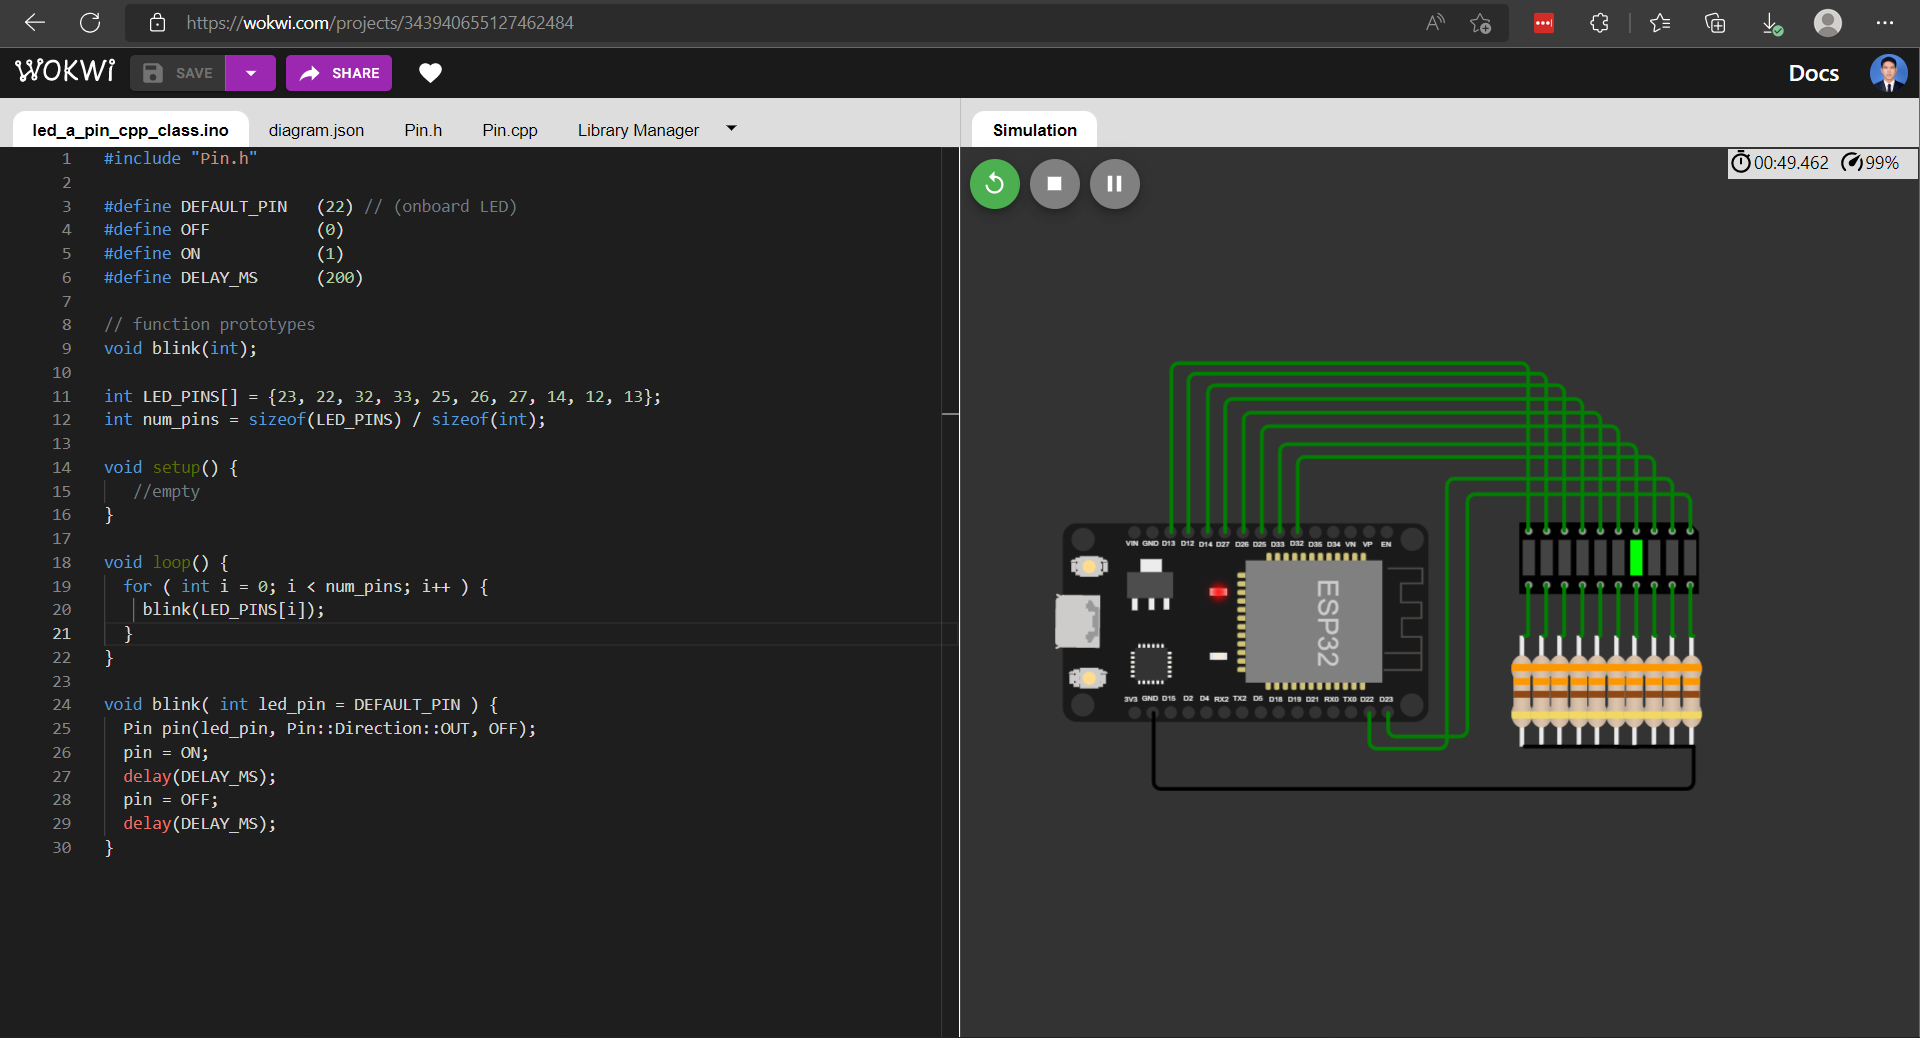Place cursor on line 1 #include Pin.h
The width and height of the screenshot is (1920, 1038).
(180, 158)
